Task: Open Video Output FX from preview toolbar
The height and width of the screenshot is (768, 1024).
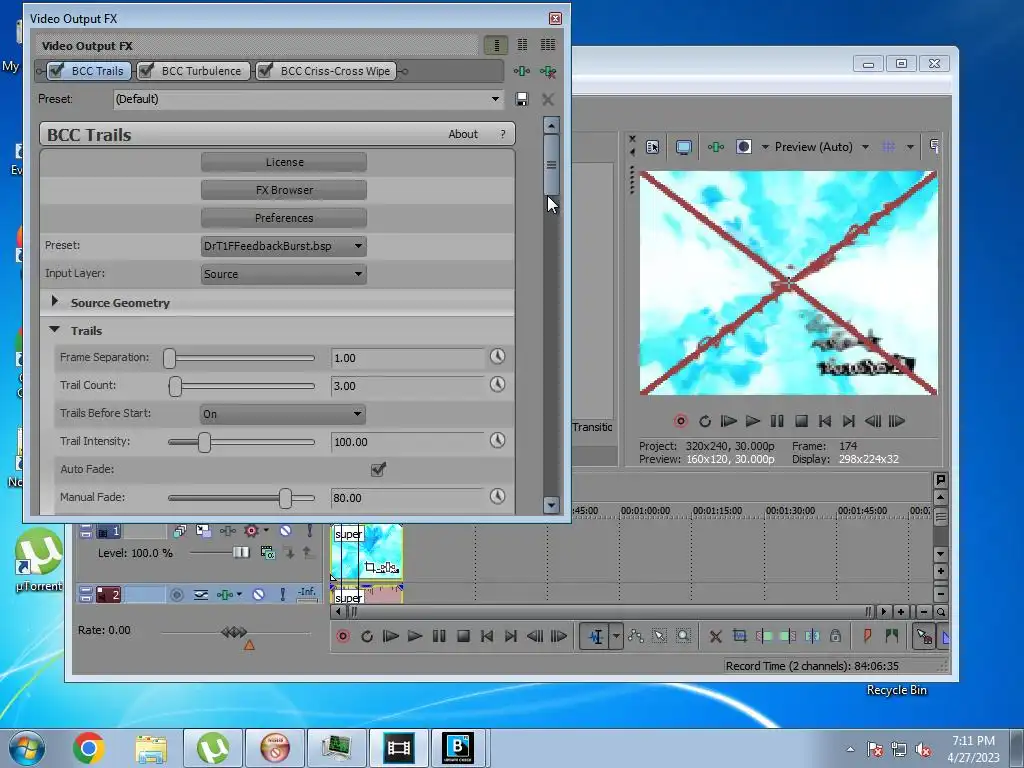Action: click(716, 147)
